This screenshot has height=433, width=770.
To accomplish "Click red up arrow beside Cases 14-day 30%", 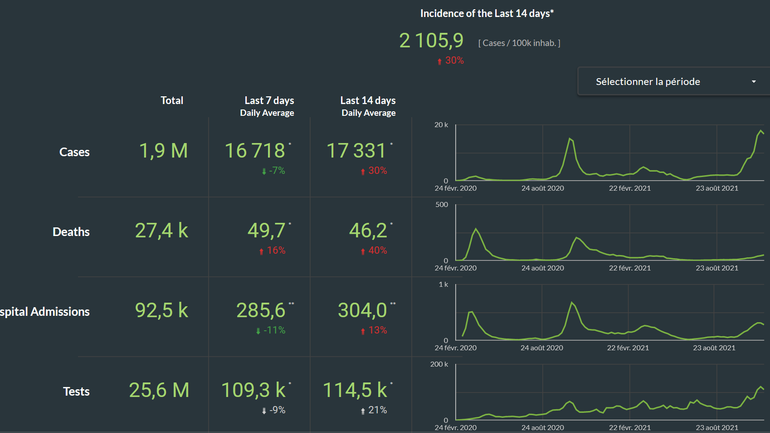I will click(x=362, y=171).
